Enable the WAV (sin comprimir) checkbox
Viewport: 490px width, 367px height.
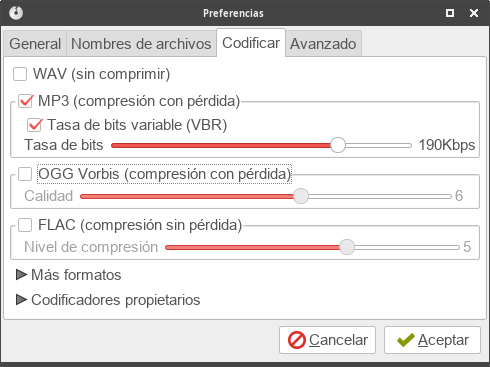[20, 74]
